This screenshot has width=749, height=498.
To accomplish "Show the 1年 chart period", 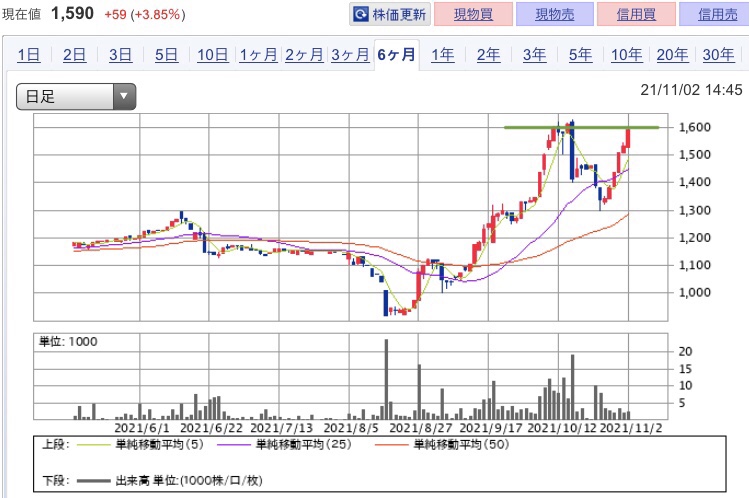I will (443, 55).
